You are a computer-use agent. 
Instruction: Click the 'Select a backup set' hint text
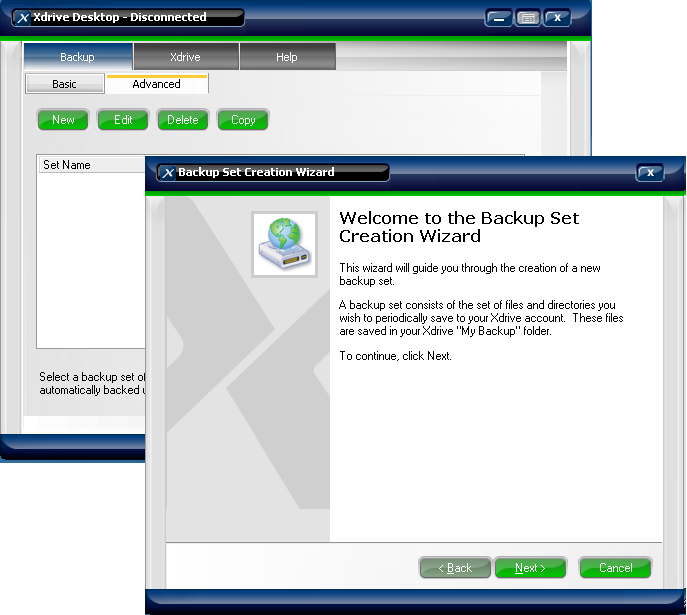click(92, 383)
